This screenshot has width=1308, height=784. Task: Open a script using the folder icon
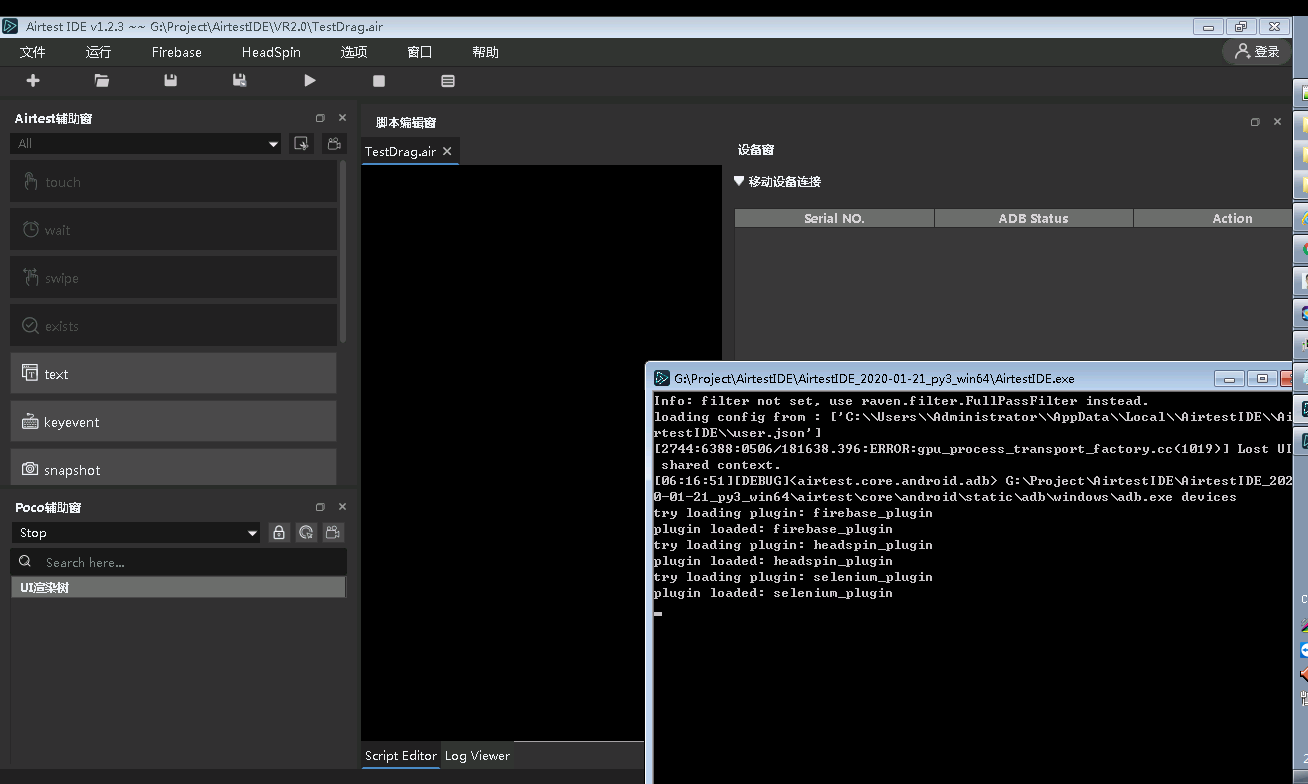(102, 81)
